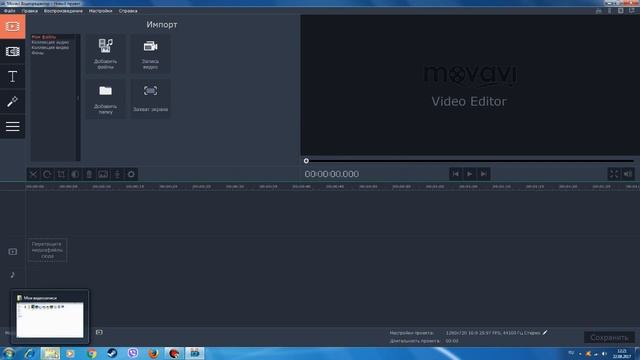Click the timeline ruler near its start
The image size is (640, 360).
click(35, 187)
